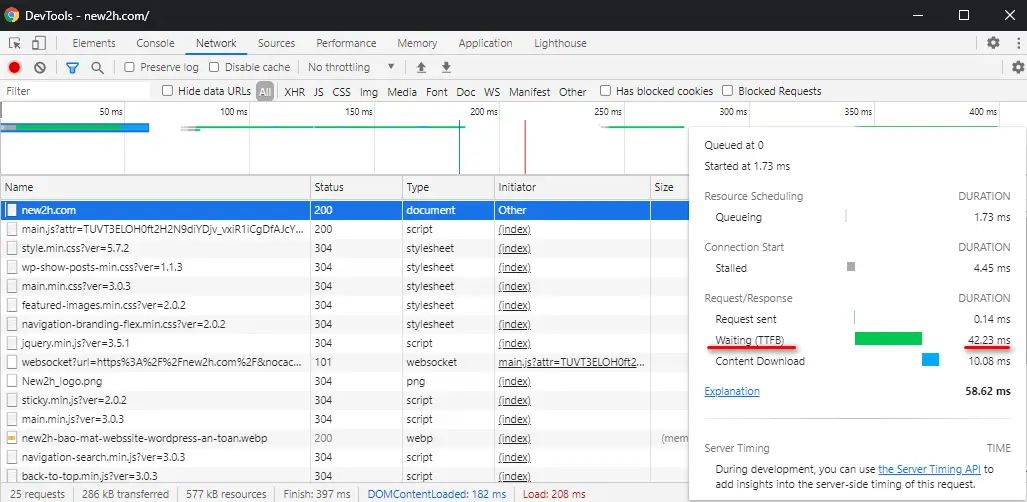The width and height of the screenshot is (1027, 502).
Task: Open the DevTools kebab menu
Action: tap(1019, 43)
